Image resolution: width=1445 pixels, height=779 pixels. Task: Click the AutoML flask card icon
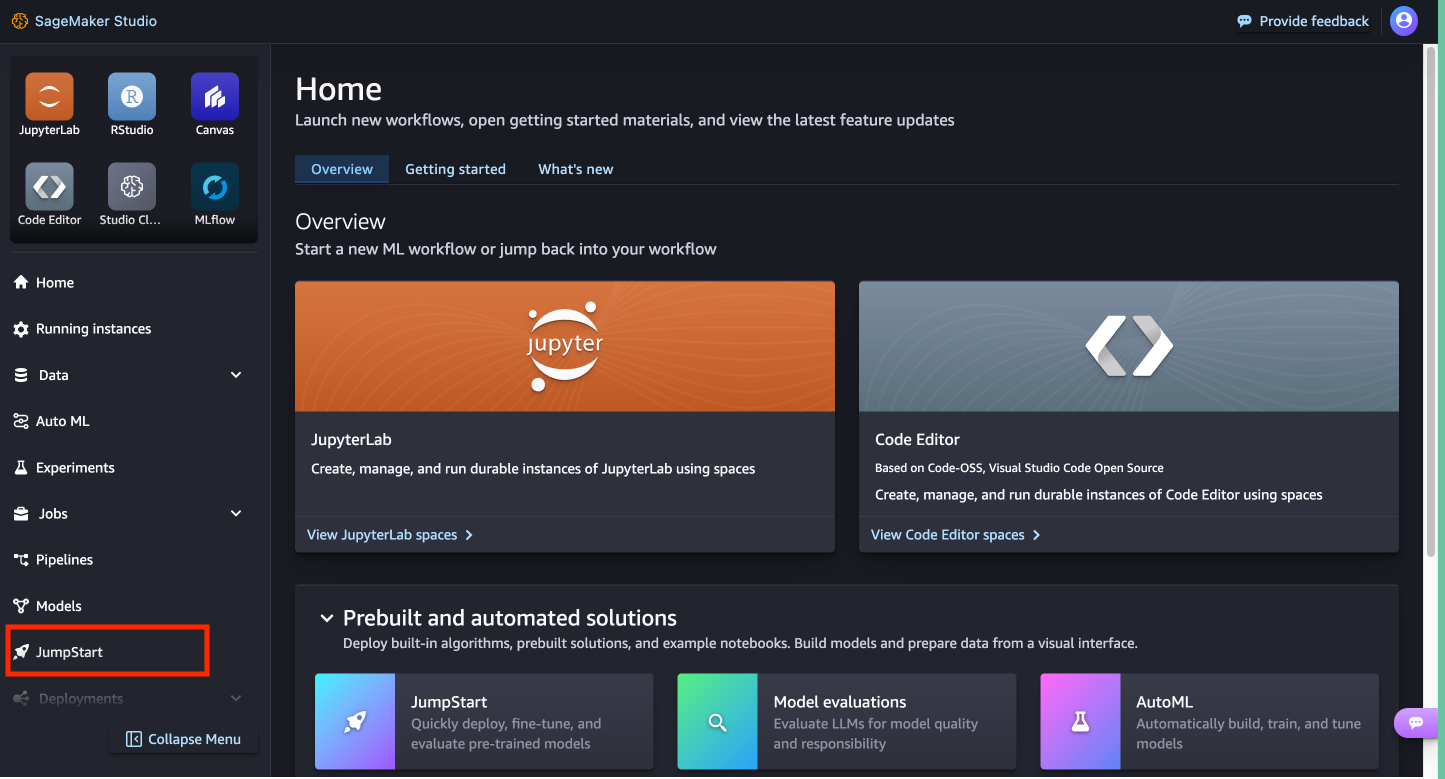coord(1080,723)
